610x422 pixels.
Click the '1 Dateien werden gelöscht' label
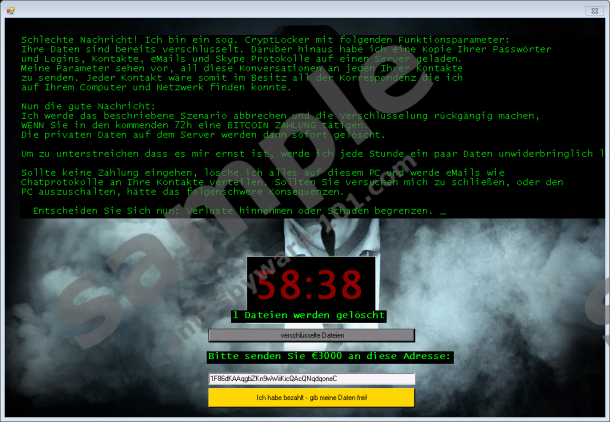click(308, 315)
